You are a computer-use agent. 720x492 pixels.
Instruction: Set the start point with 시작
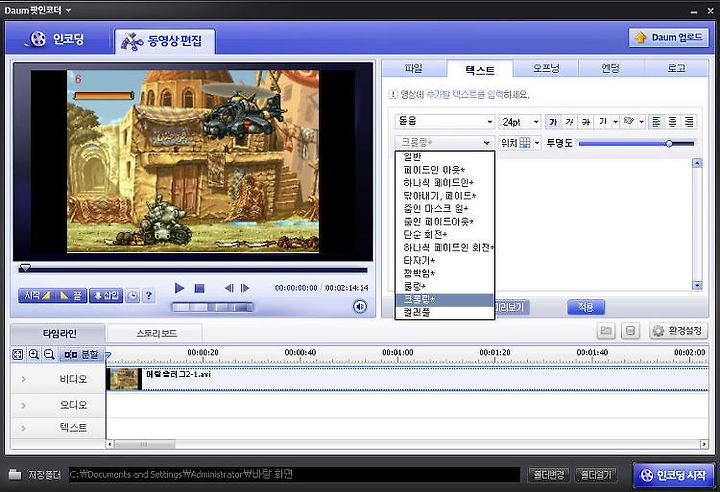(36, 295)
